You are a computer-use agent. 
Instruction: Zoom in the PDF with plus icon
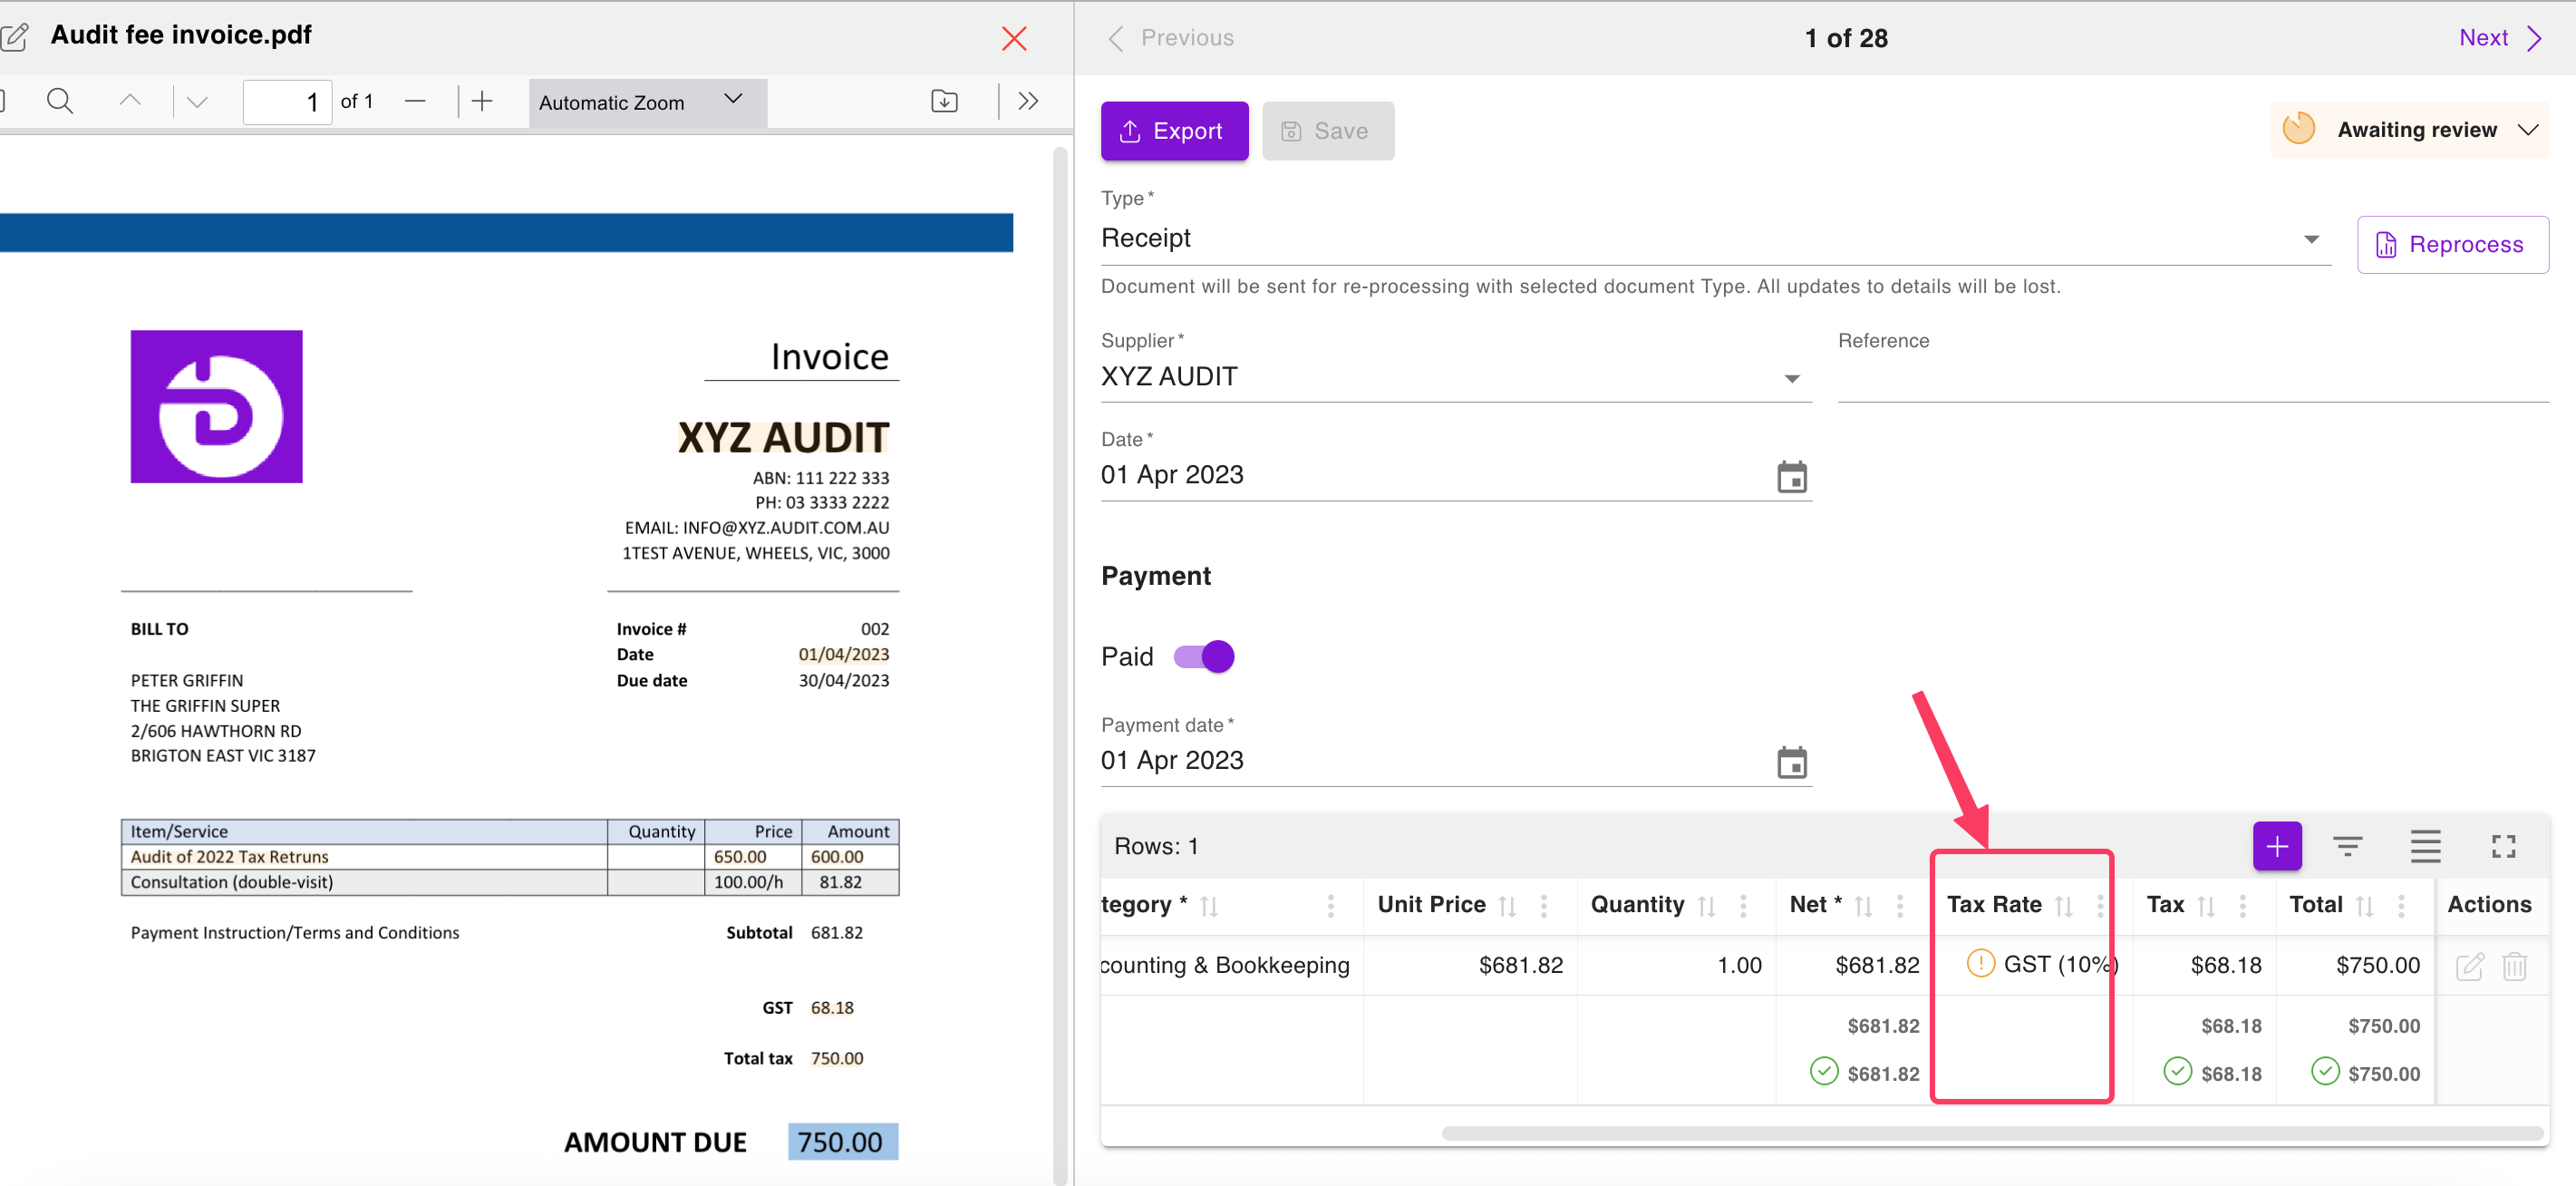482,101
